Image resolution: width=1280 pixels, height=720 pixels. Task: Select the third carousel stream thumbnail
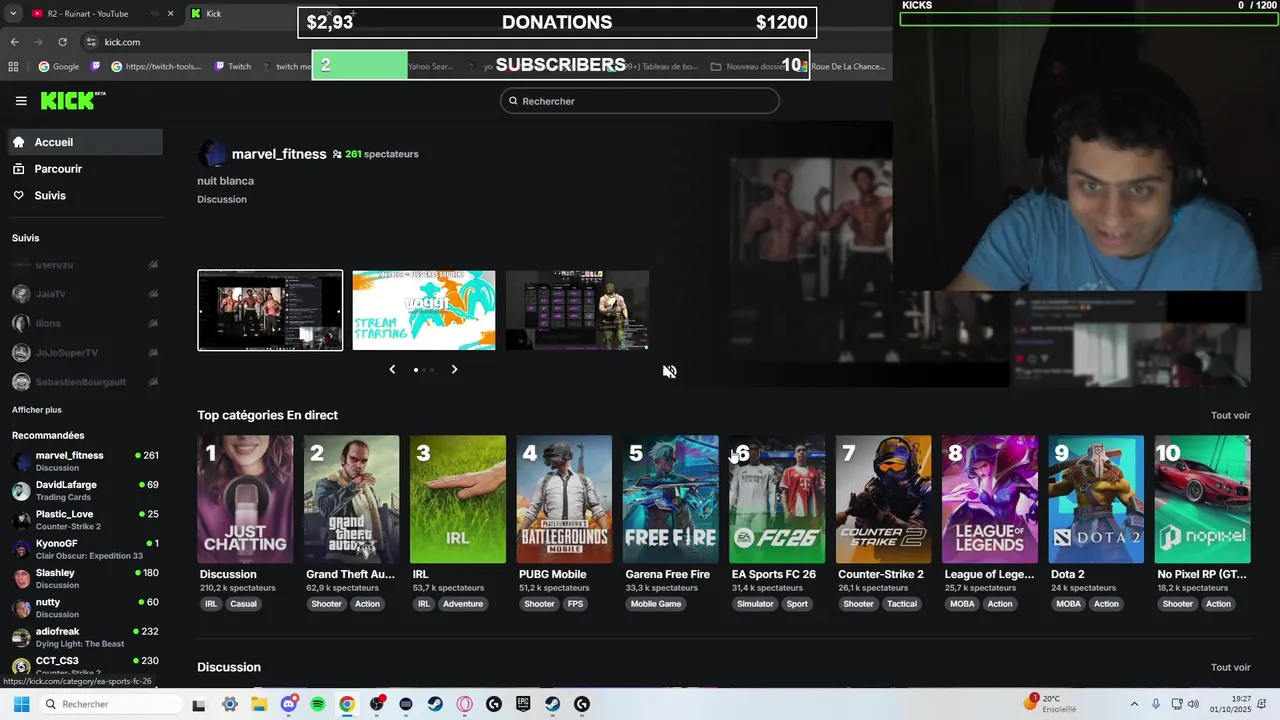point(577,310)
